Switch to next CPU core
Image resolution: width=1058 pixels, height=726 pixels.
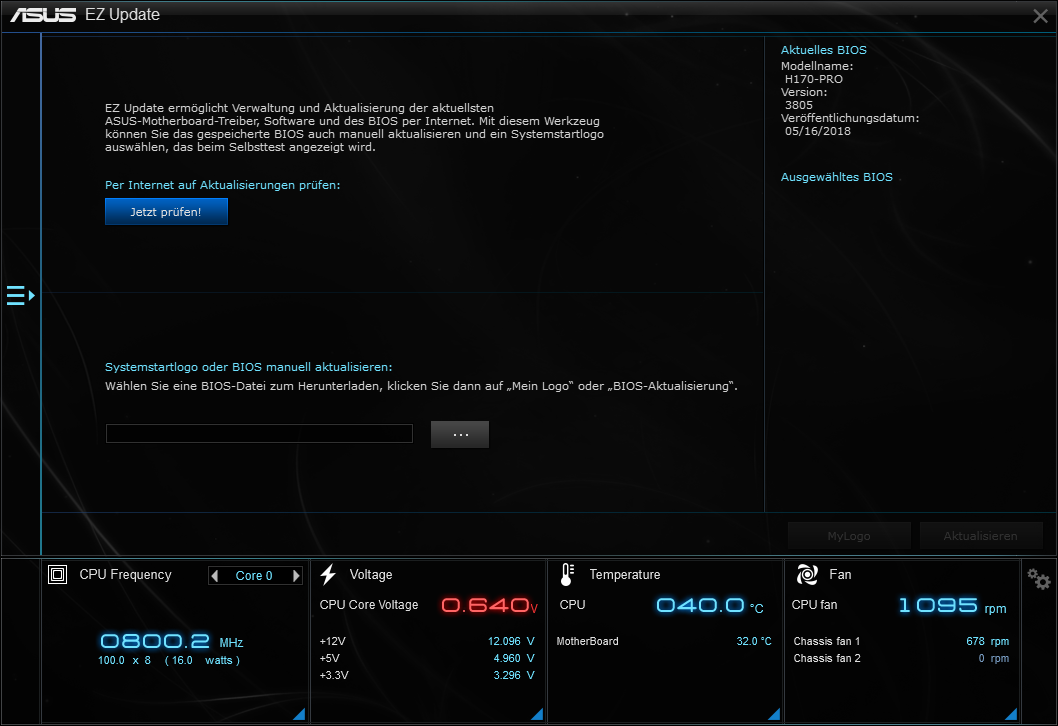click(296, 576)
